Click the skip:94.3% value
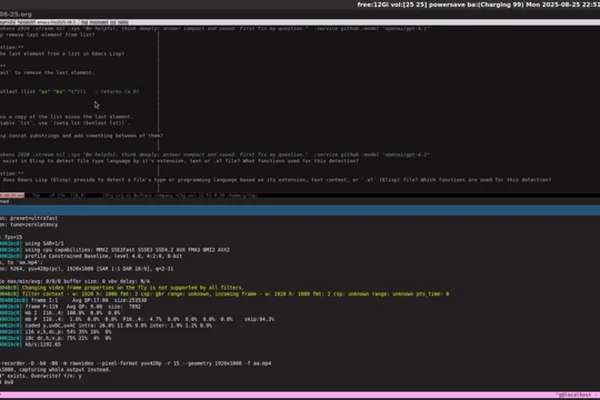This screenshot has height=400, width=600. [259, 319]
